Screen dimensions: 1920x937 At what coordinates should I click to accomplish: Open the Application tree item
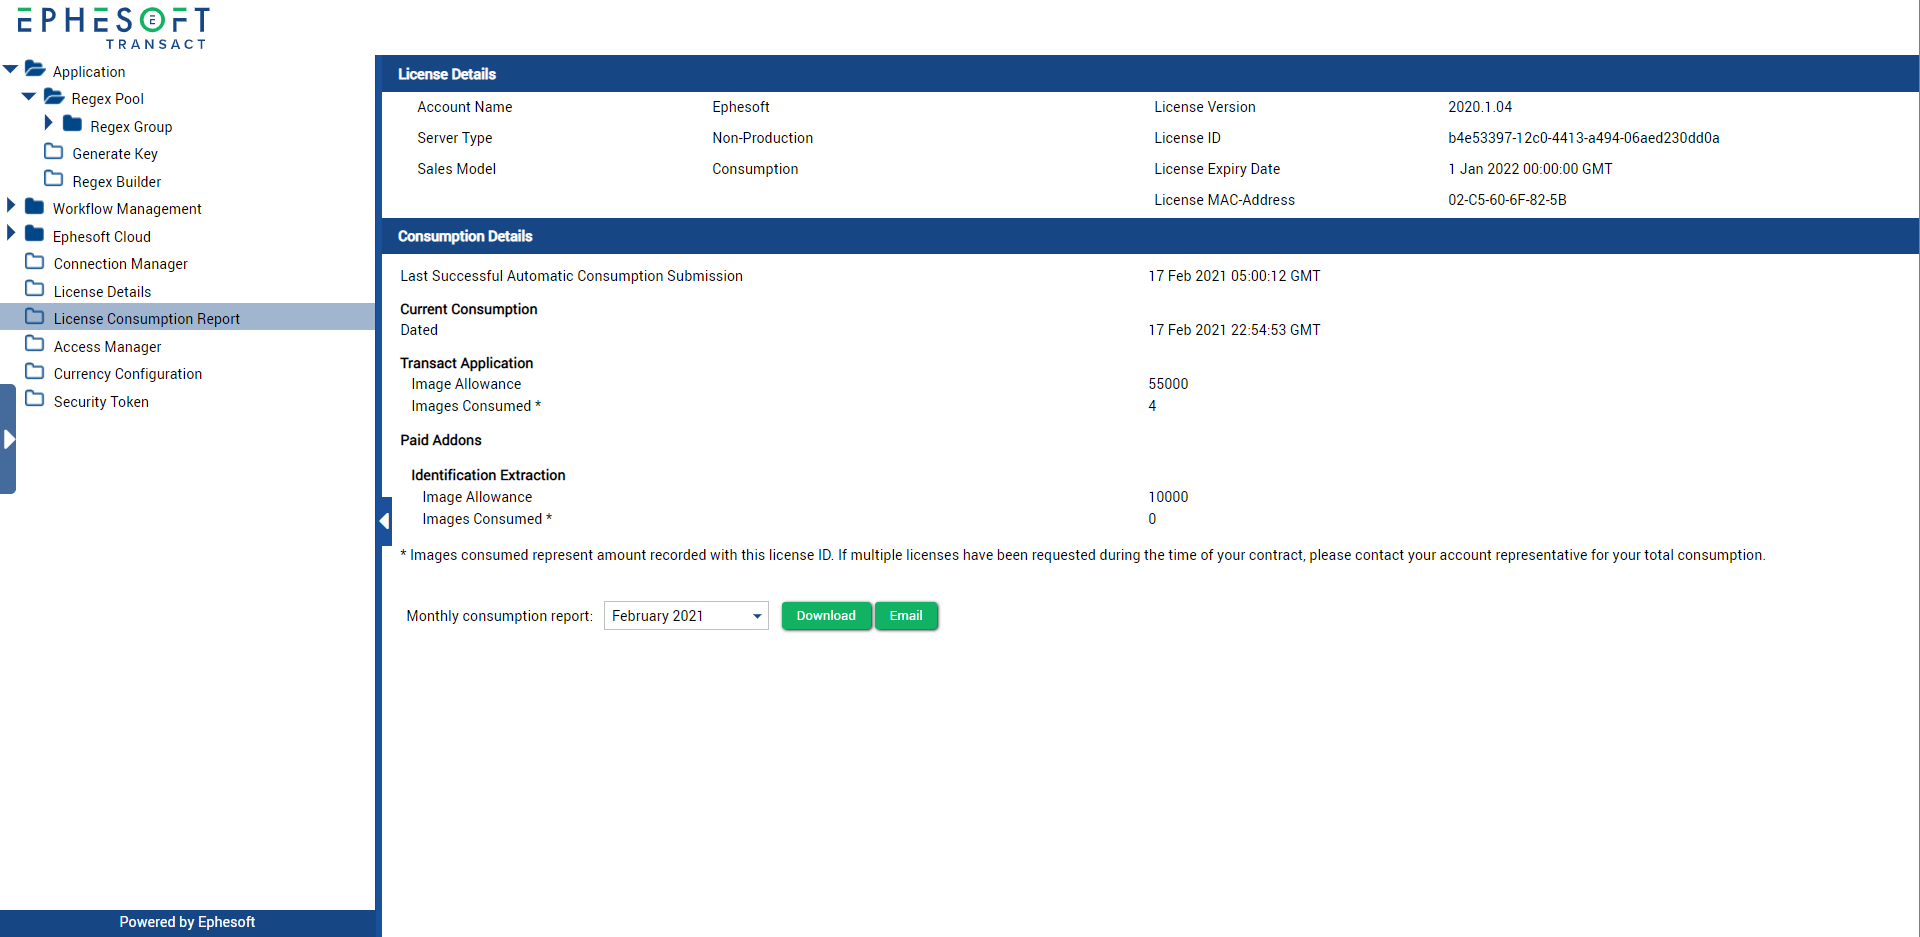(89, 72)
